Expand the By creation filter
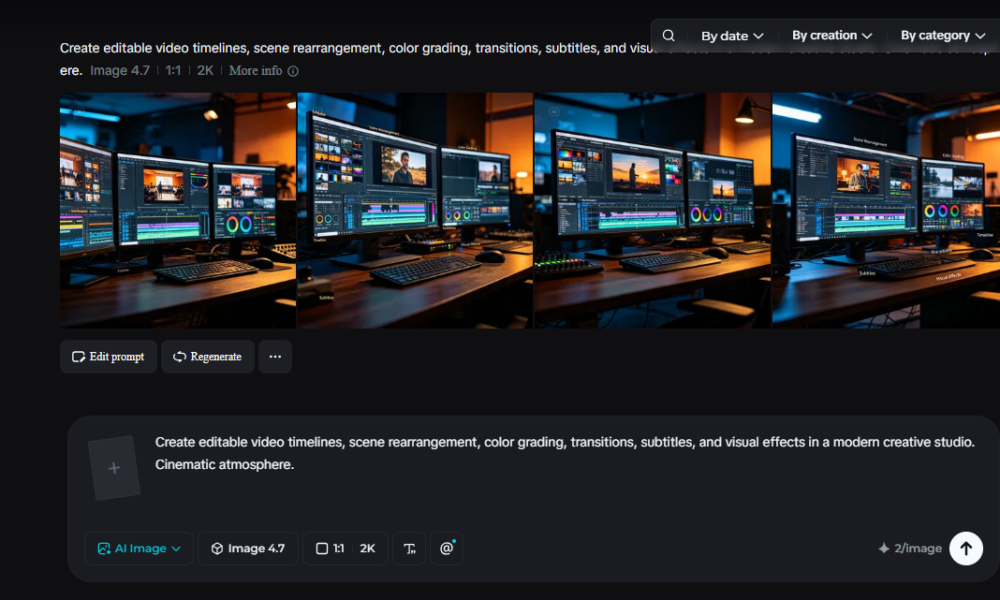 tap(832, 36)
